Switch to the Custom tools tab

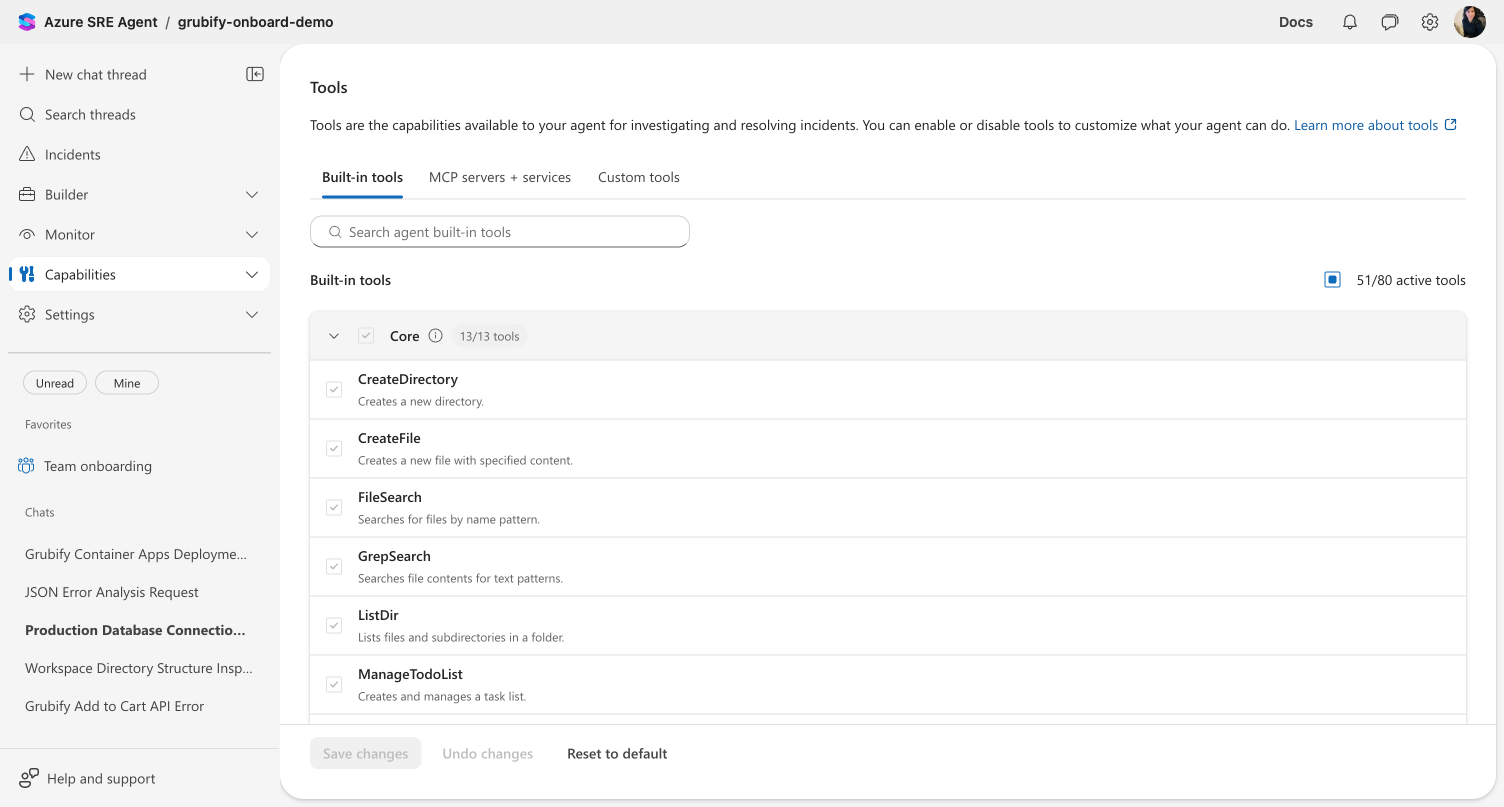coord(639,177)
